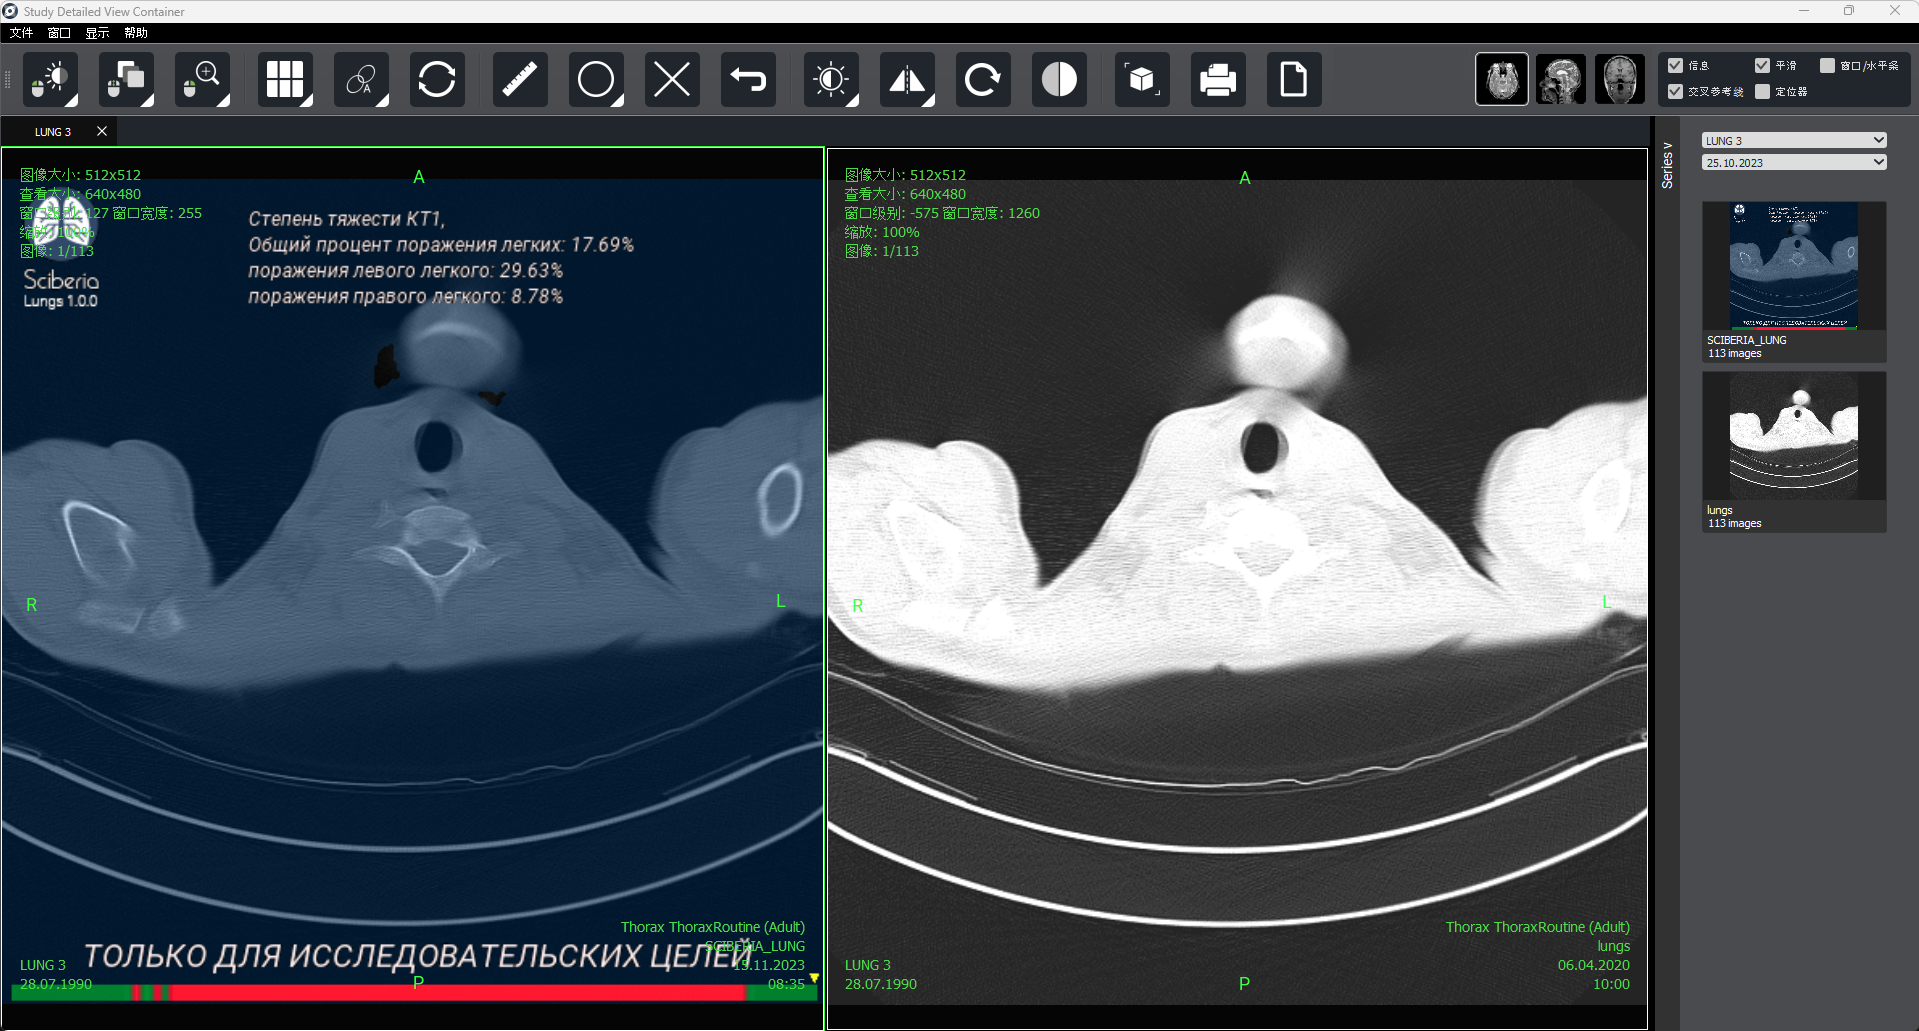This screenshot has height=1031, width=1919.
Task: Click the sync refresh arrows button
Action: [437, 79]
